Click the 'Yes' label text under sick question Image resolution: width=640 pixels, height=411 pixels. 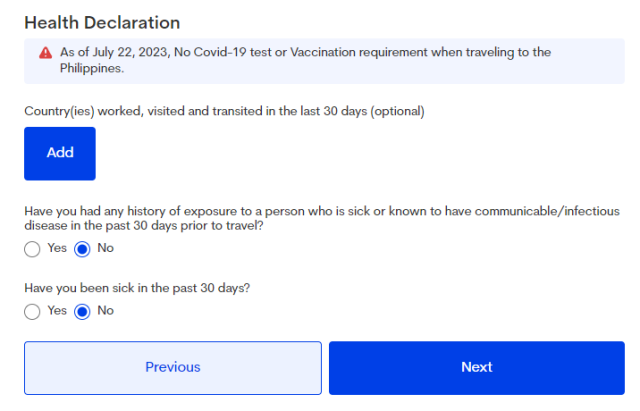tap(57, 310)
